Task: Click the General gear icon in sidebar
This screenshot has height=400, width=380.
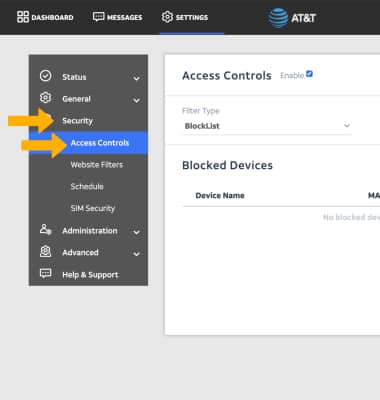Action: tap(46, 98)
